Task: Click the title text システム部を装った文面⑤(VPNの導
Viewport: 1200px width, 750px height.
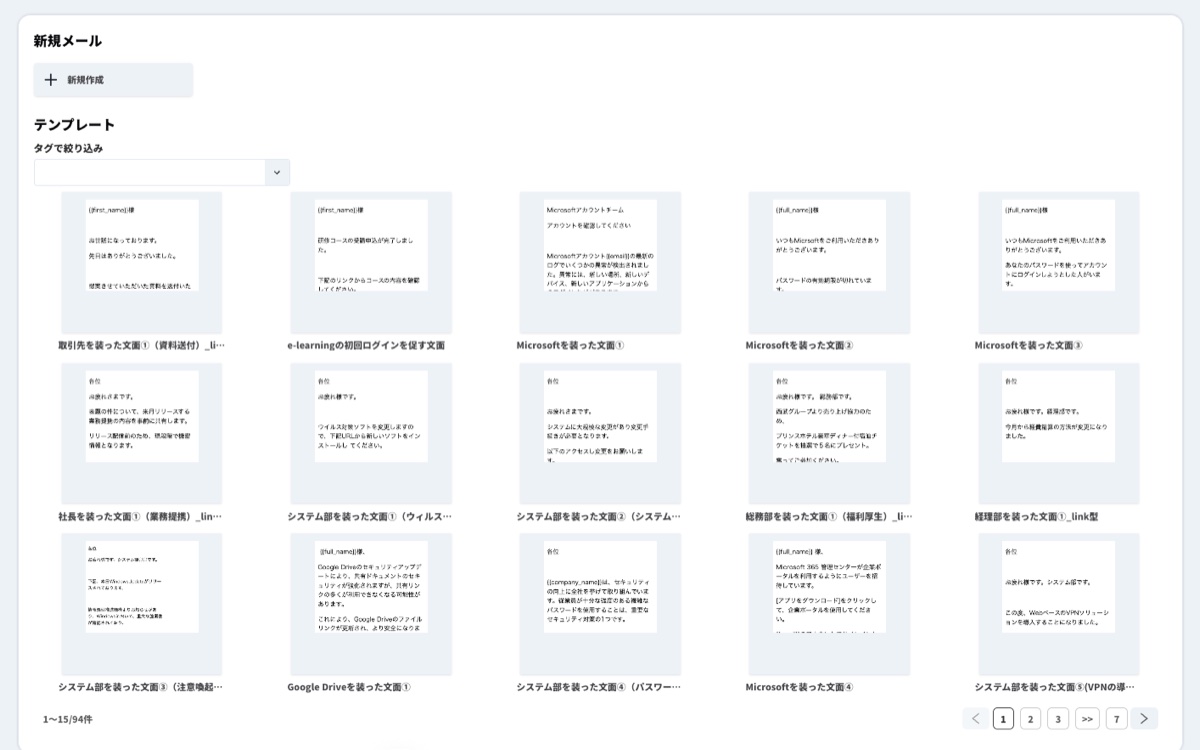Action: click(x=1055, y=687)
